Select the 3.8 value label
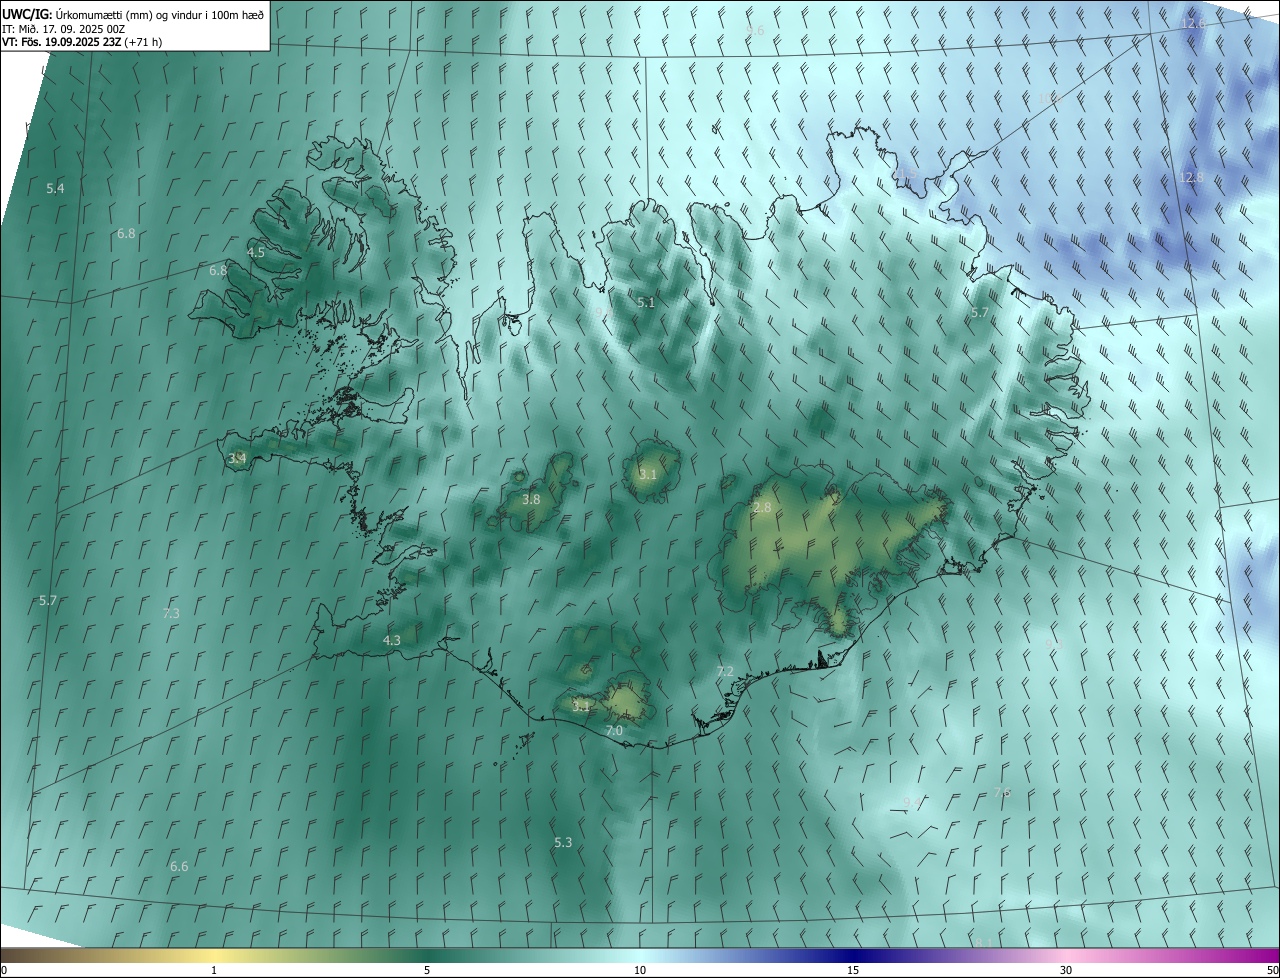 pos(531,499)
